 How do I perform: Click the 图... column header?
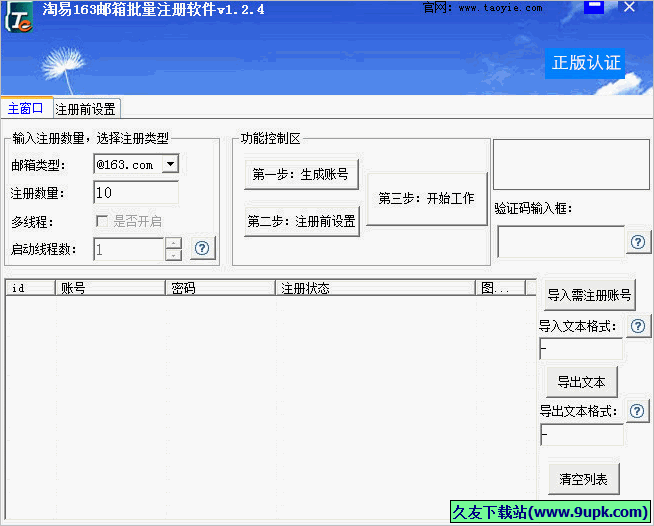[500, 288]
